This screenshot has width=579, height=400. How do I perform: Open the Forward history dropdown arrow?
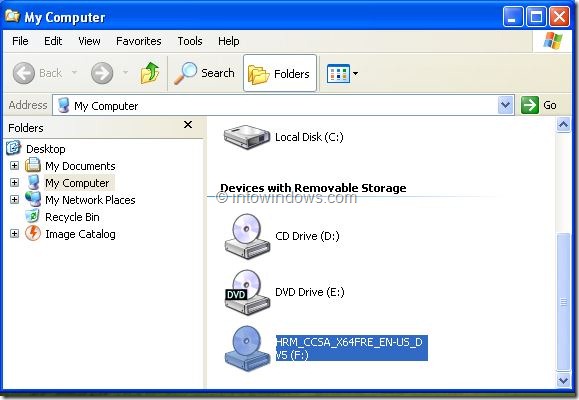point(126,72)
